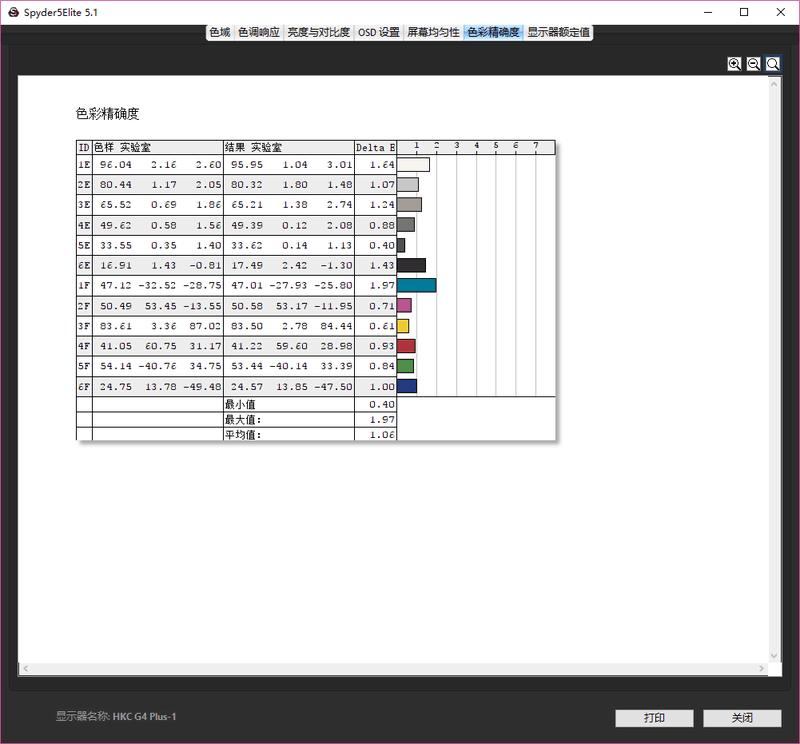The width and height of the screenshot is (800, 744).
Task: Click the teal 1F Delta E bar
Action: pos(416,285)
